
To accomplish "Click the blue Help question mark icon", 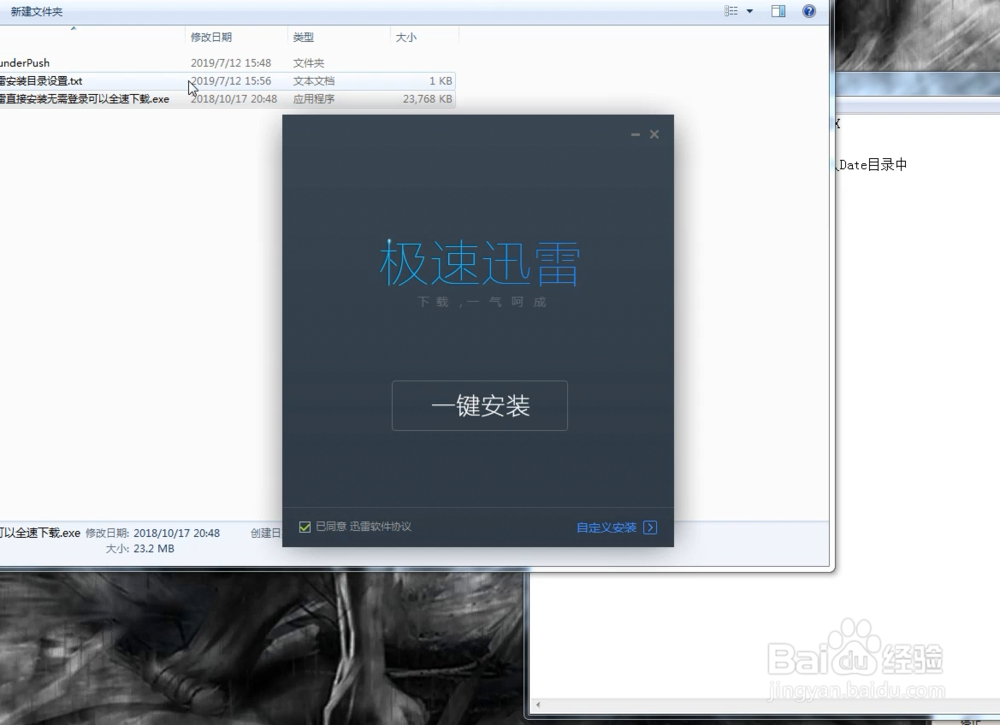I will (x=809, y=11).
